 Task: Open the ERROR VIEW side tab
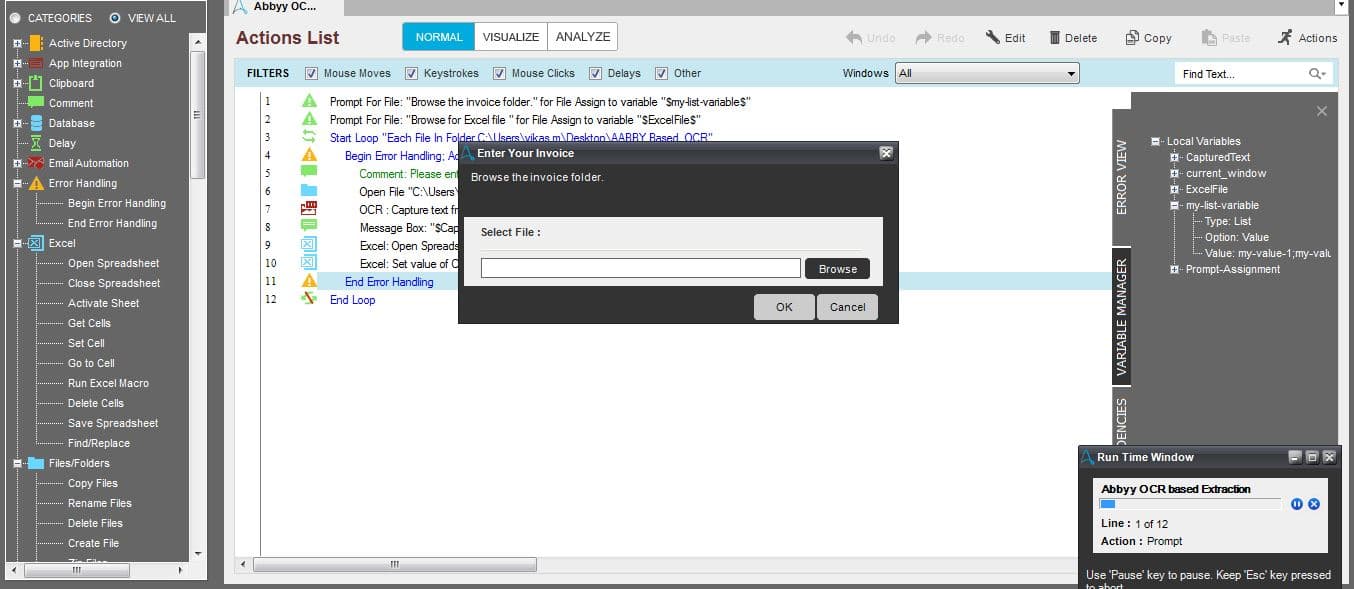pyautogui.click(x=1121, y=177)
